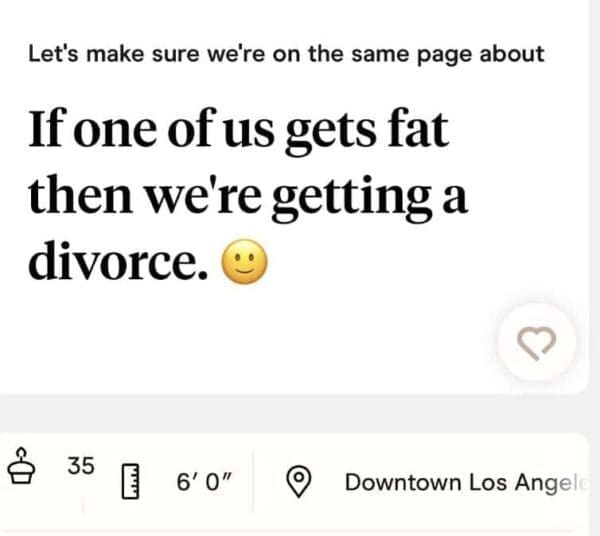Tap the gray gap below the prompt card

300,412
